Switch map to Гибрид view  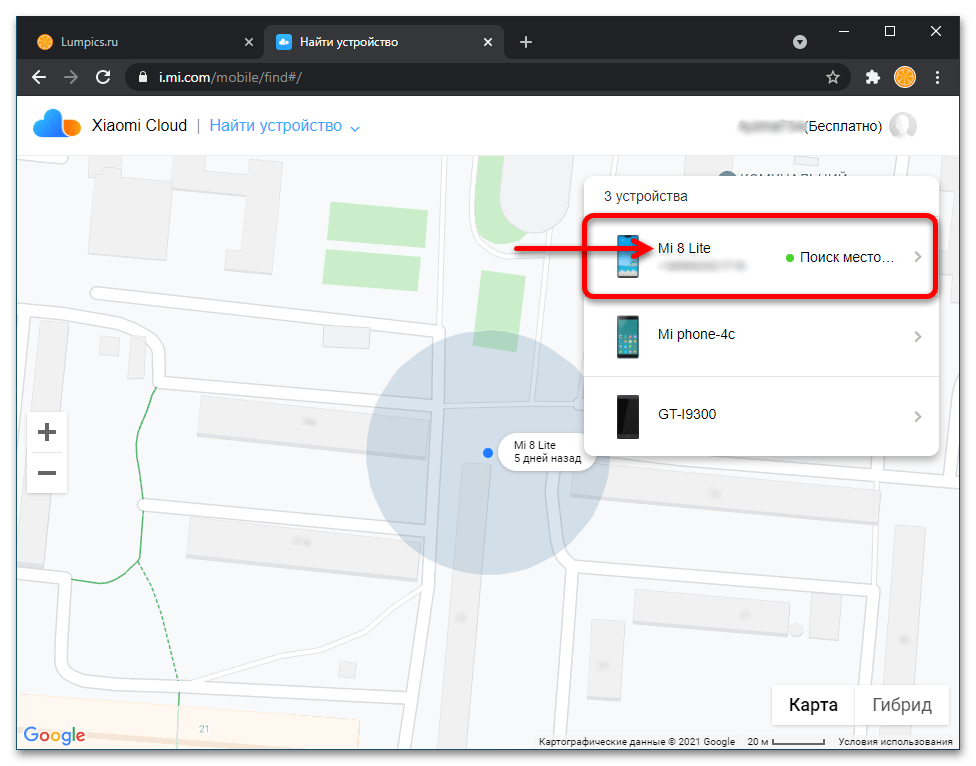click(902, 705)
